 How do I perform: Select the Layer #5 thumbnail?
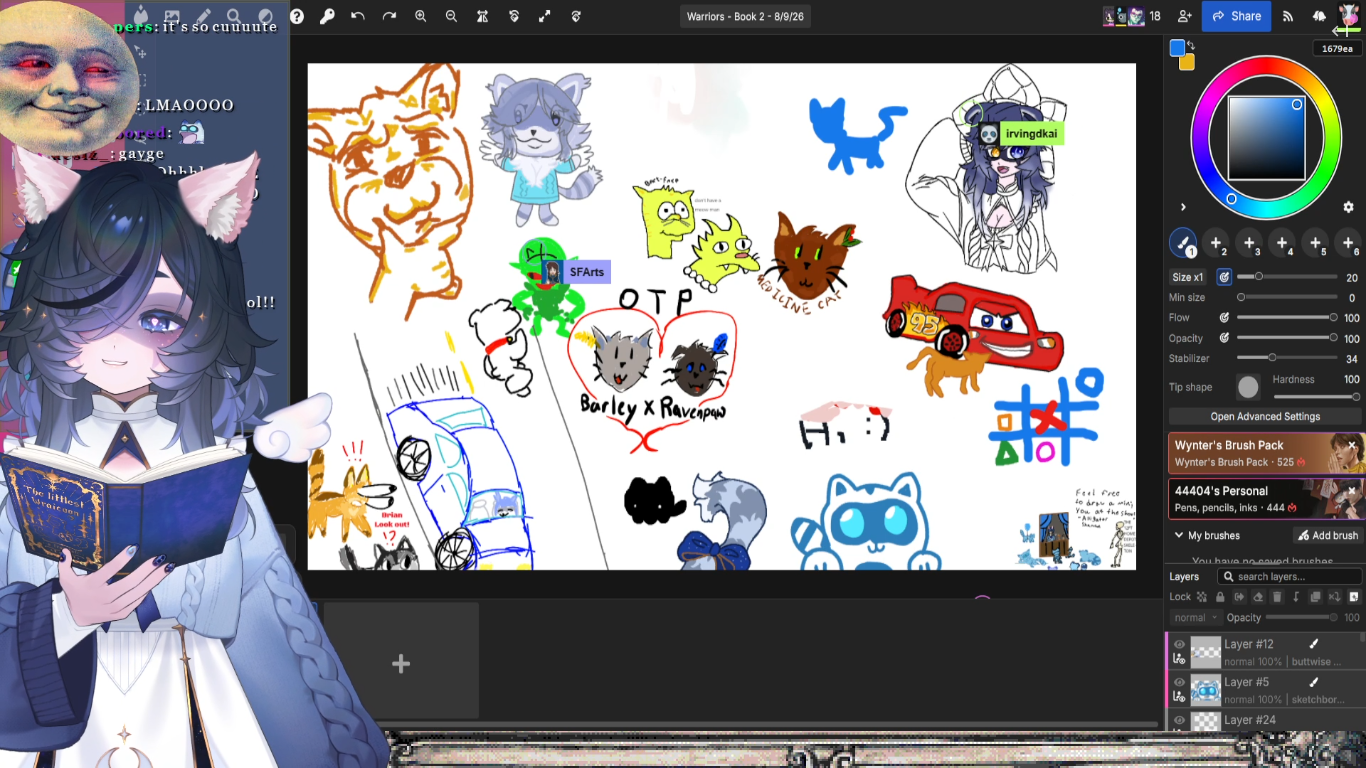coord(1206,690)
